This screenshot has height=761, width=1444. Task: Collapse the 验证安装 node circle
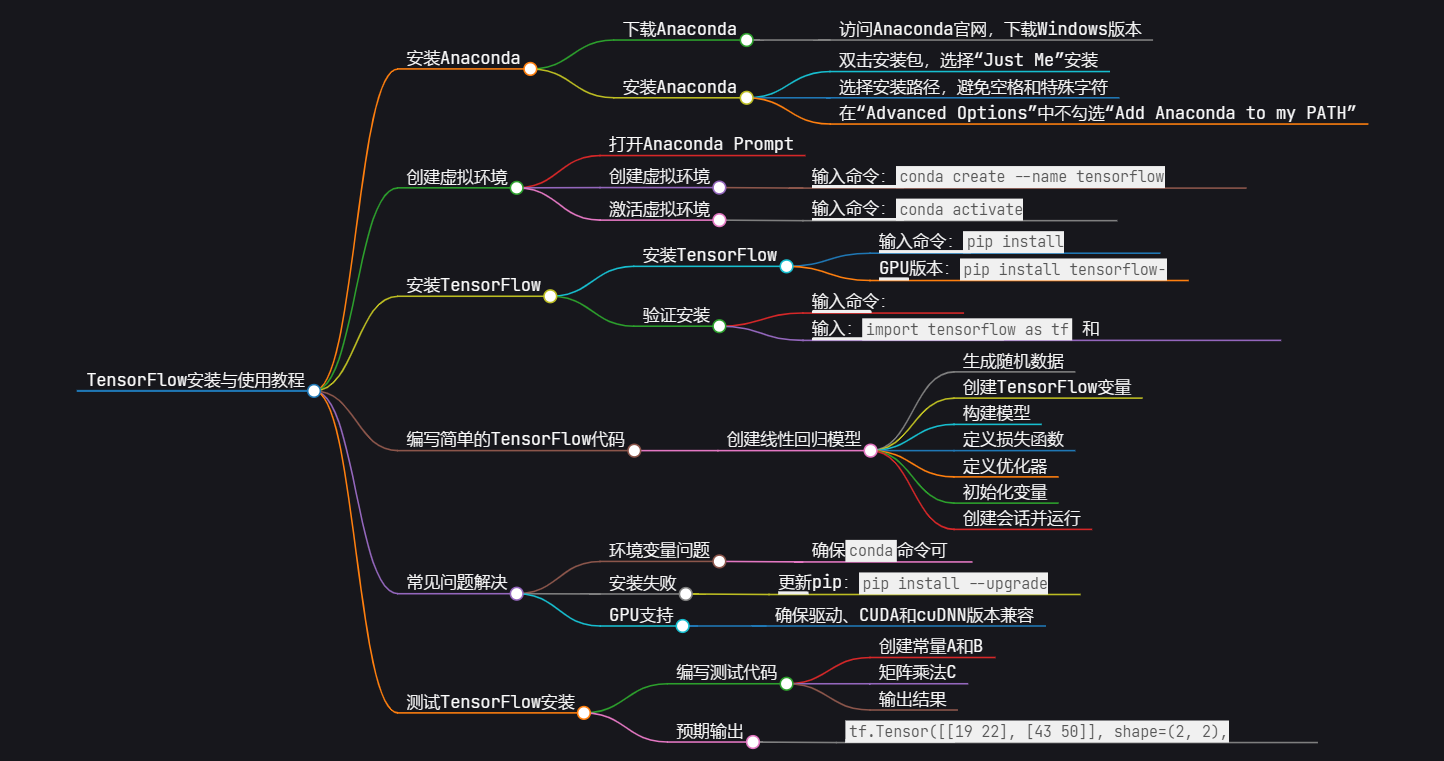[x=719, y=326]
